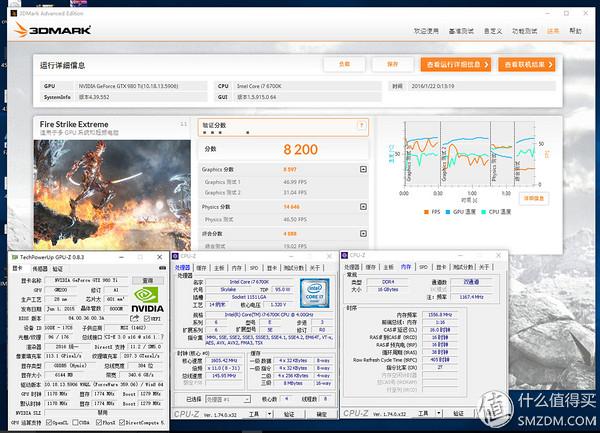Open the 自定义 menu in 3DMark

point(493,31)
